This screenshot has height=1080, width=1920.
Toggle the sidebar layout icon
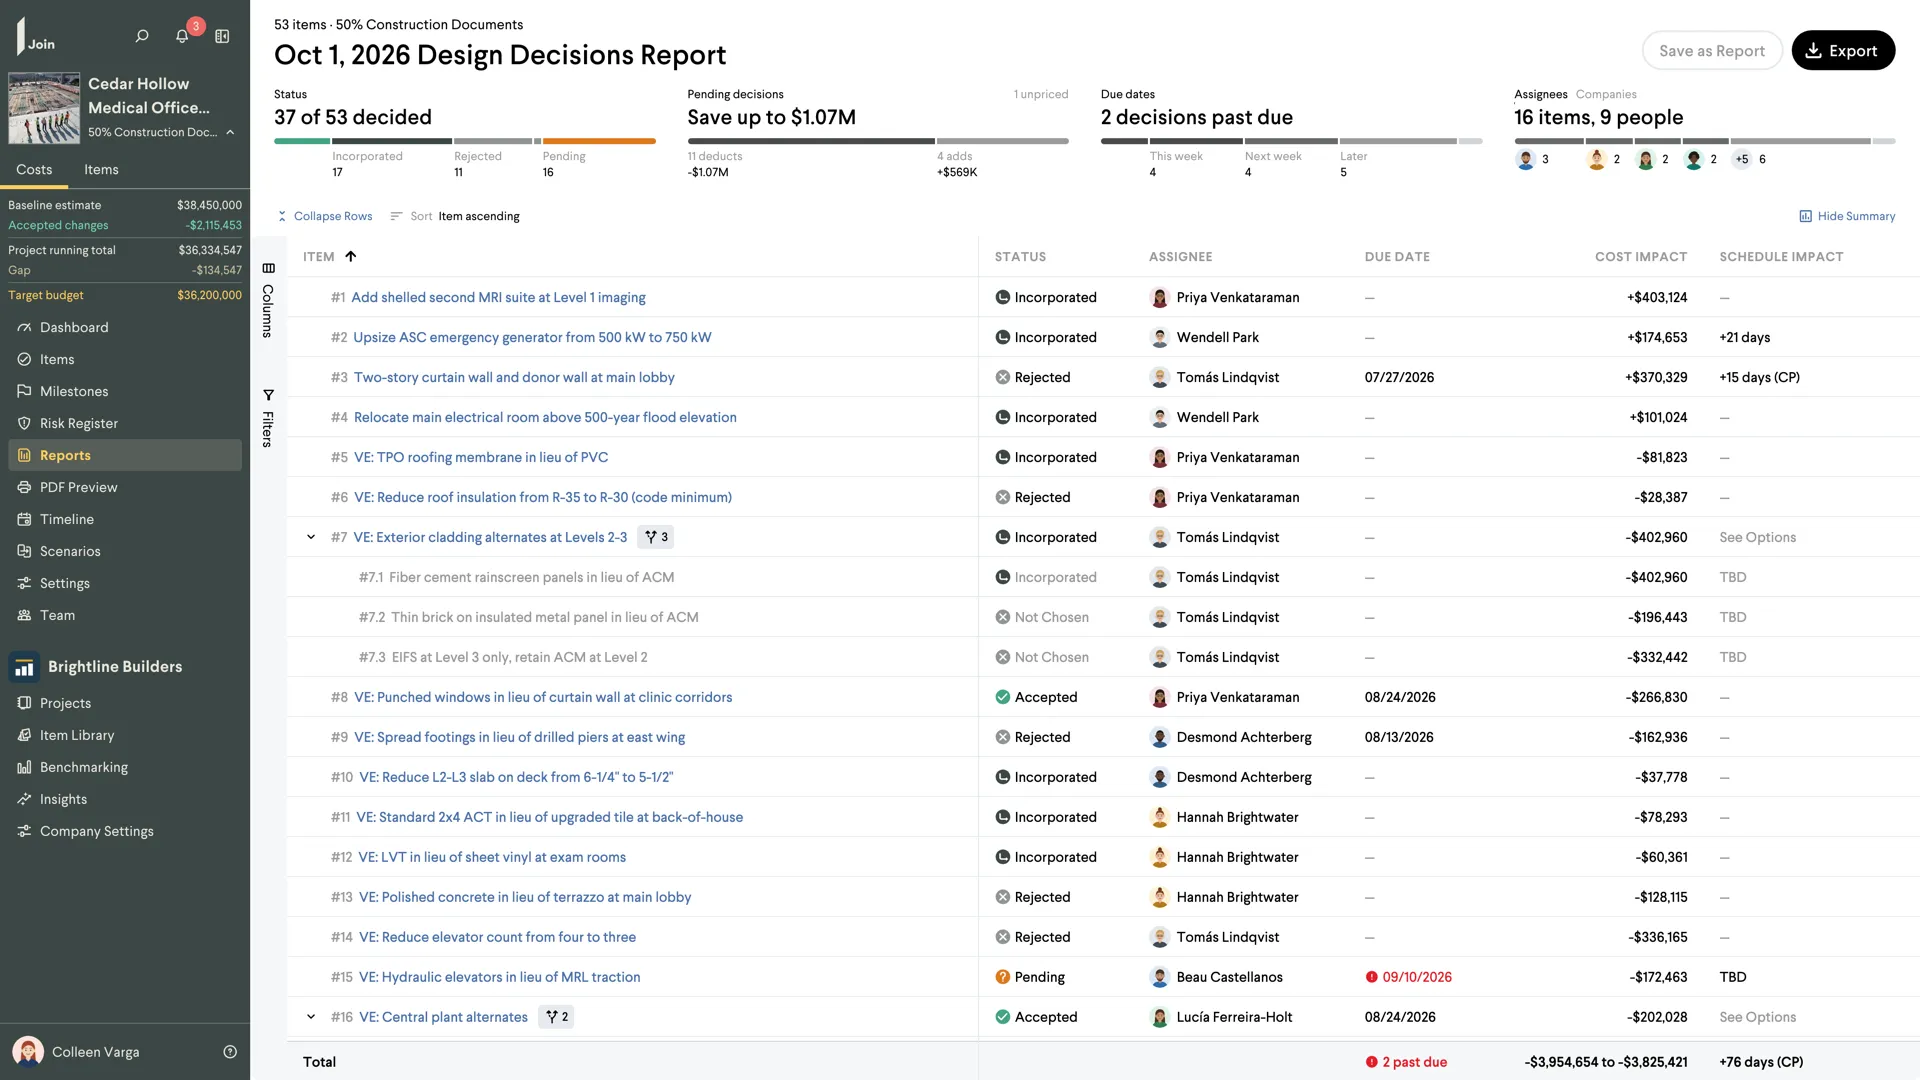(222, 36)
